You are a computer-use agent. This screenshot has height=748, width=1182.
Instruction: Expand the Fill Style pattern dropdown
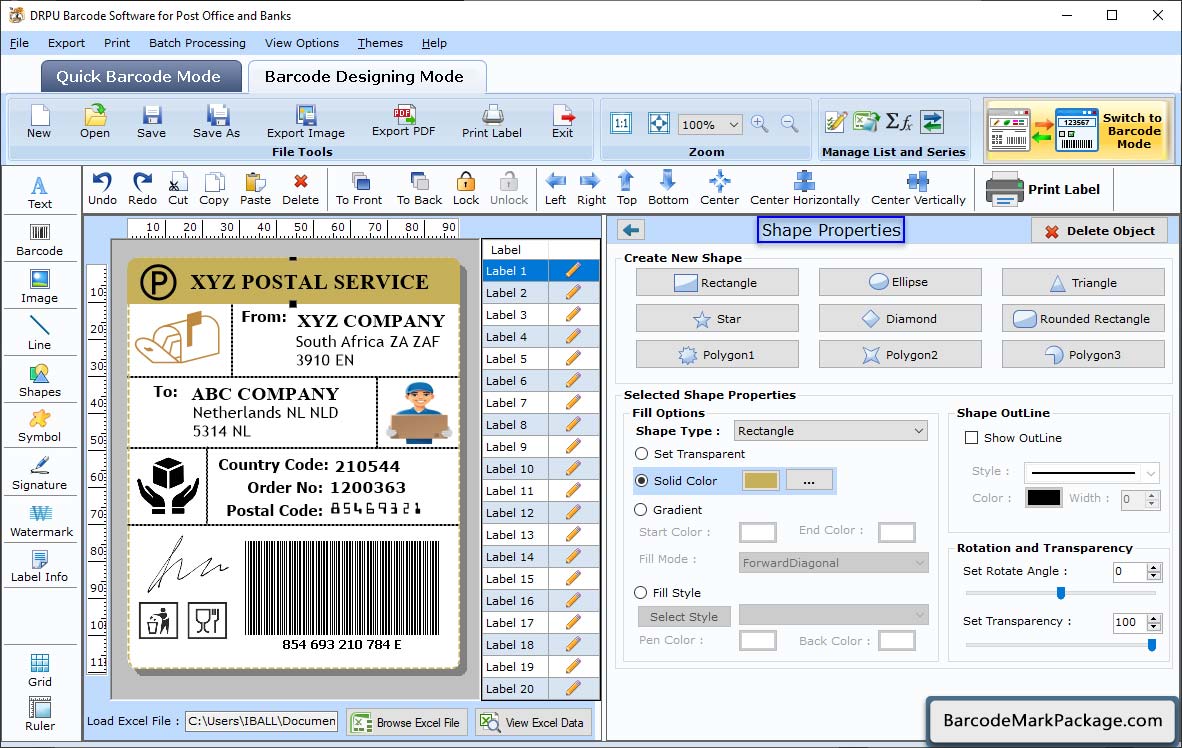click(834, 615)
